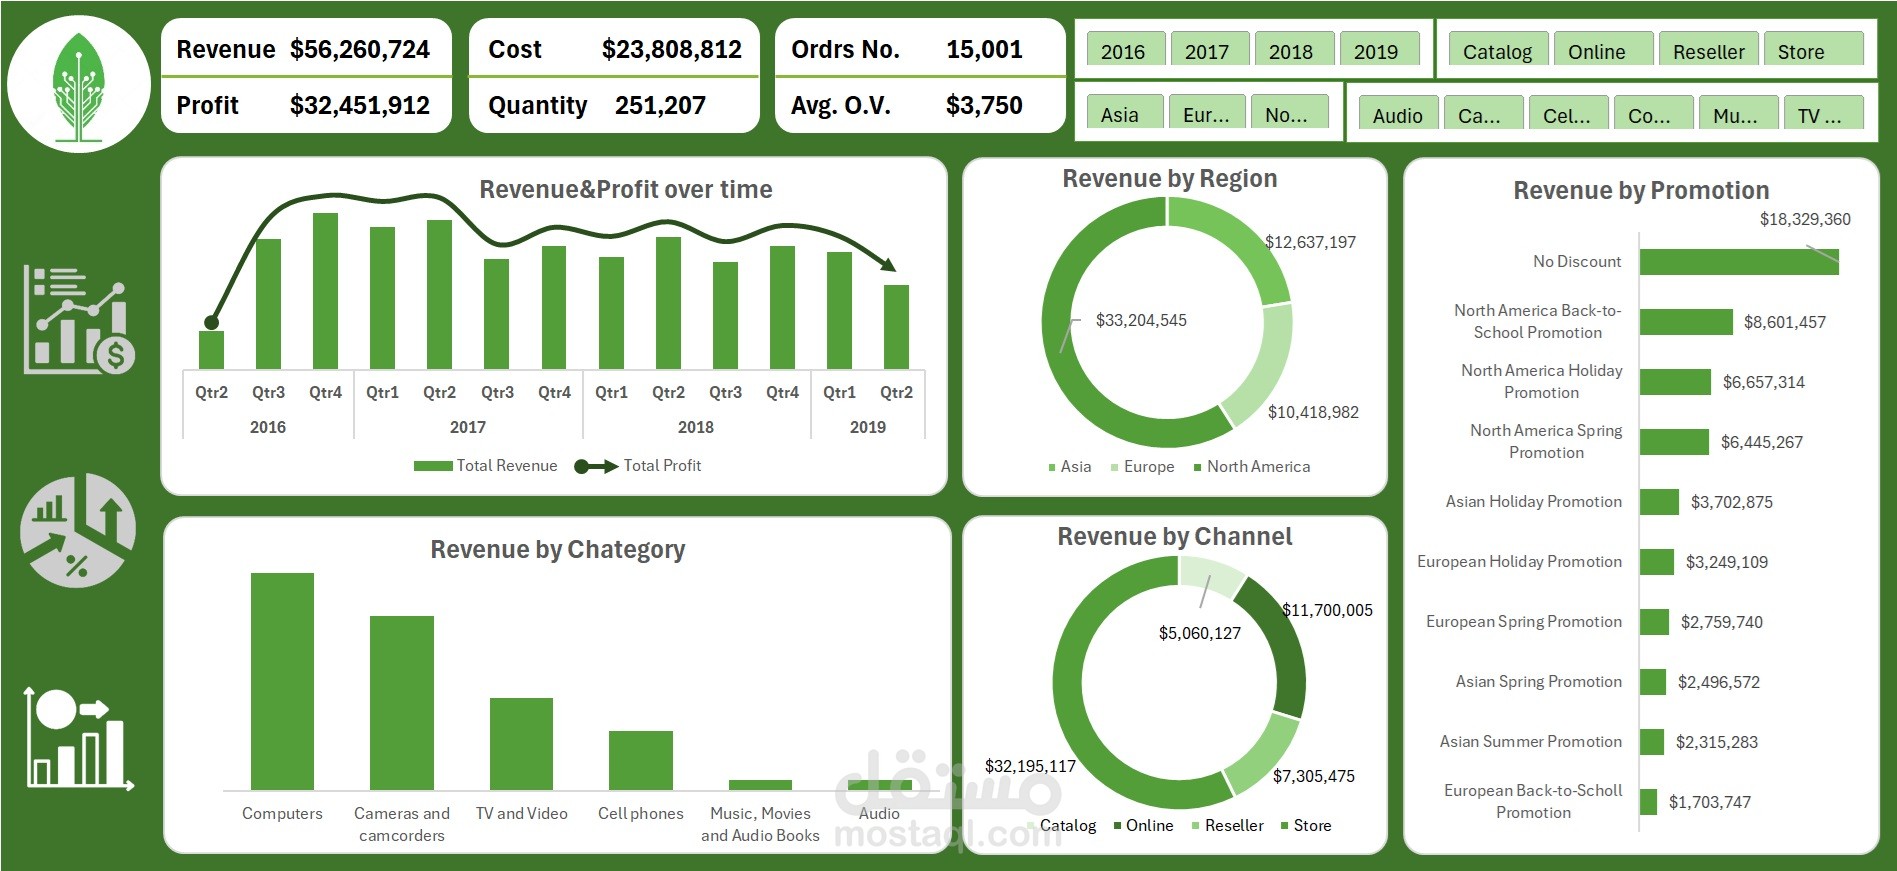Click the $11,700,005 channel data label

(1327, 610)
